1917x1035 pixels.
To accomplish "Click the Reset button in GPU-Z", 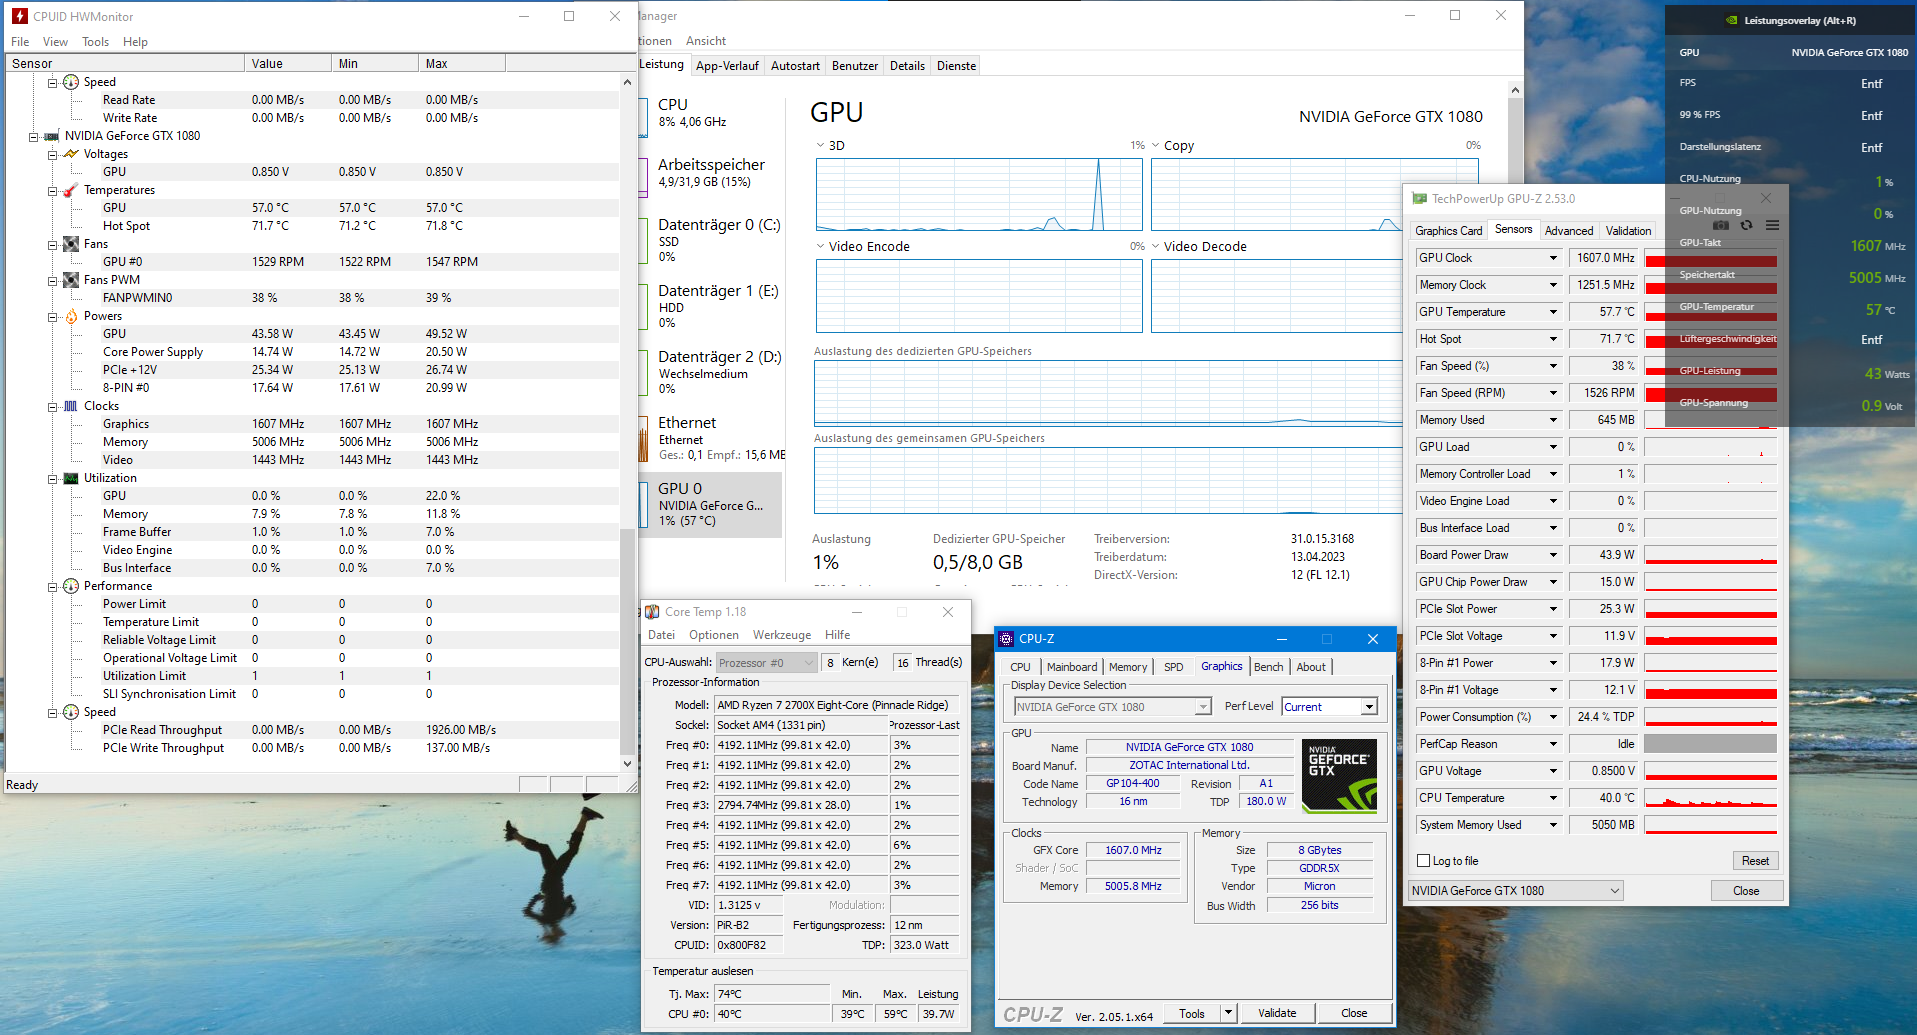I will pyautogui.click(x=1755, y=861).
